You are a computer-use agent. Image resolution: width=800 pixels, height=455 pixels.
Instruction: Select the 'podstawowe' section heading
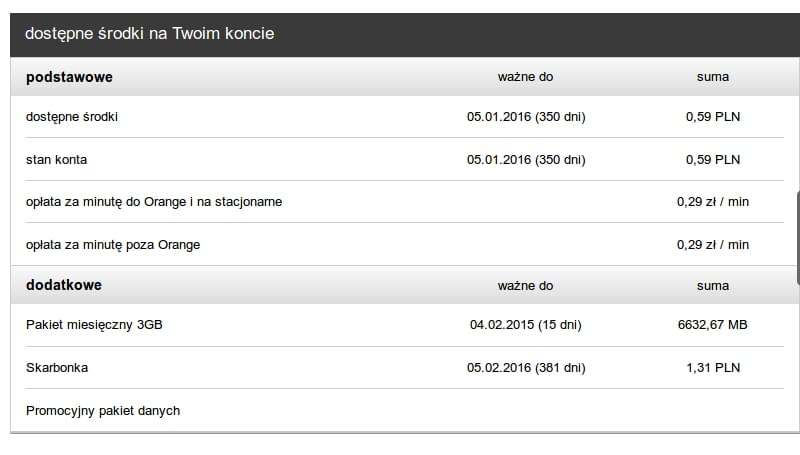coord(69,77)
